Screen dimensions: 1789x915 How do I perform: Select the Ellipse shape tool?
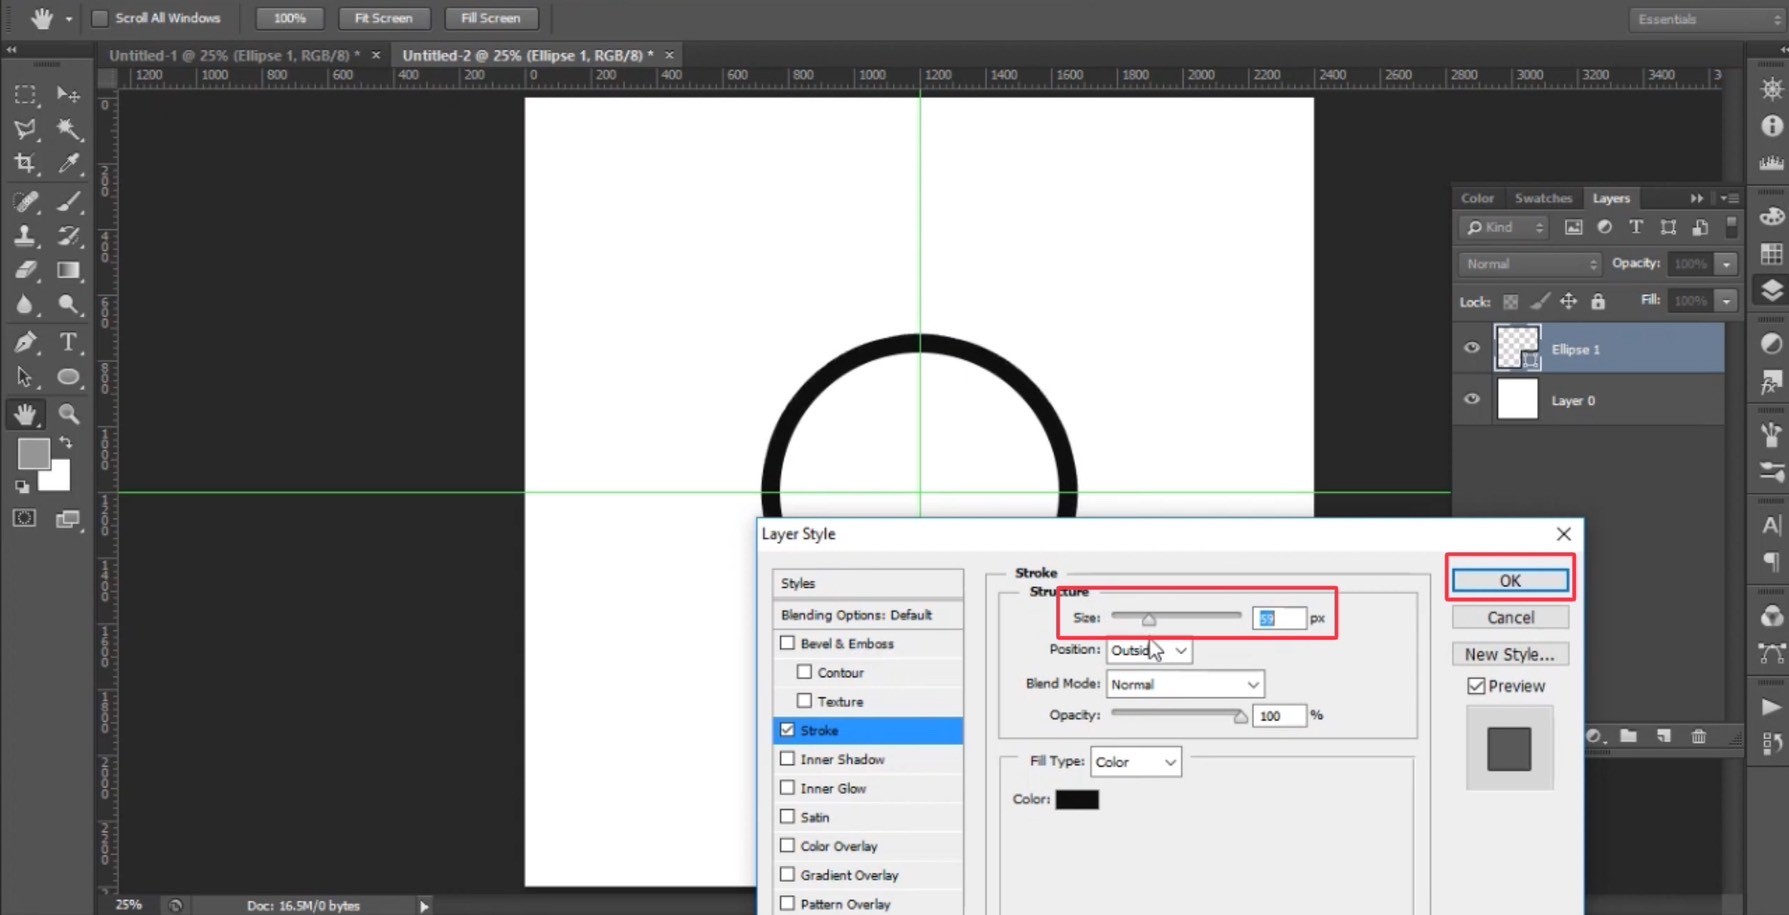click(x=68, y=377)
